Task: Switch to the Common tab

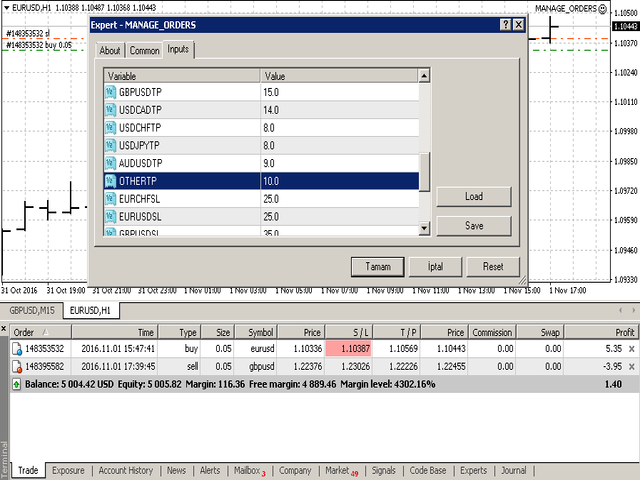Action: coord(144,51)
